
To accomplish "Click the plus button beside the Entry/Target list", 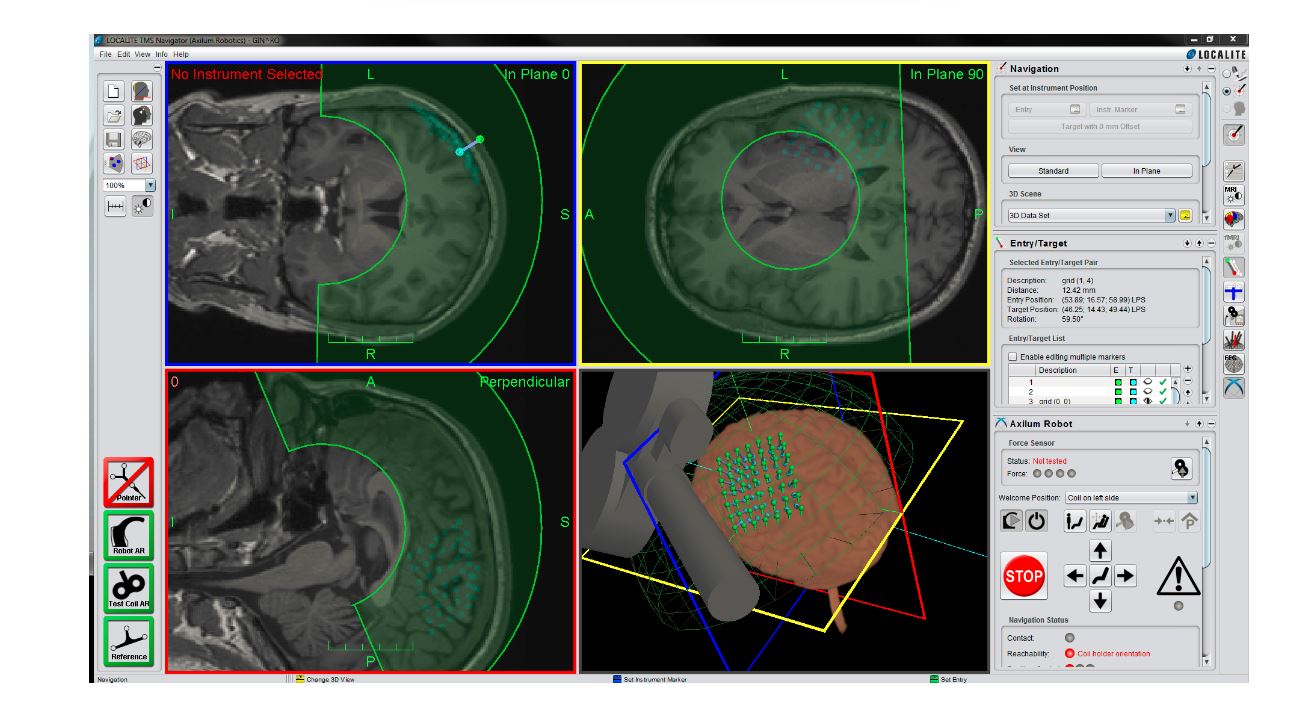I will (x=1187, y=369).
